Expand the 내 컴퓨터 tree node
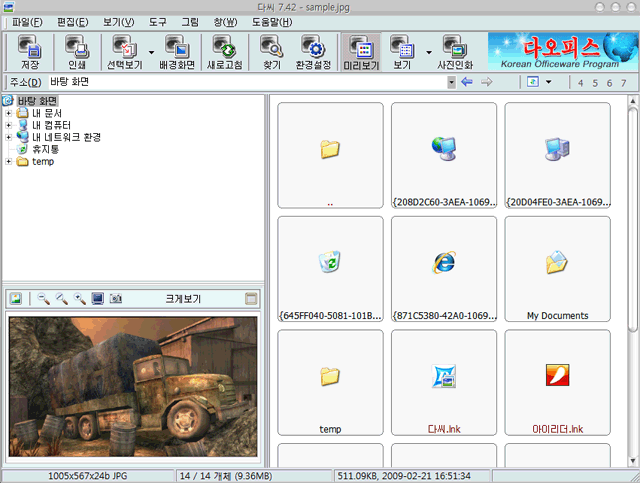Image resolution: width=640 pixels, height=483 pixels. coord(8,125)
